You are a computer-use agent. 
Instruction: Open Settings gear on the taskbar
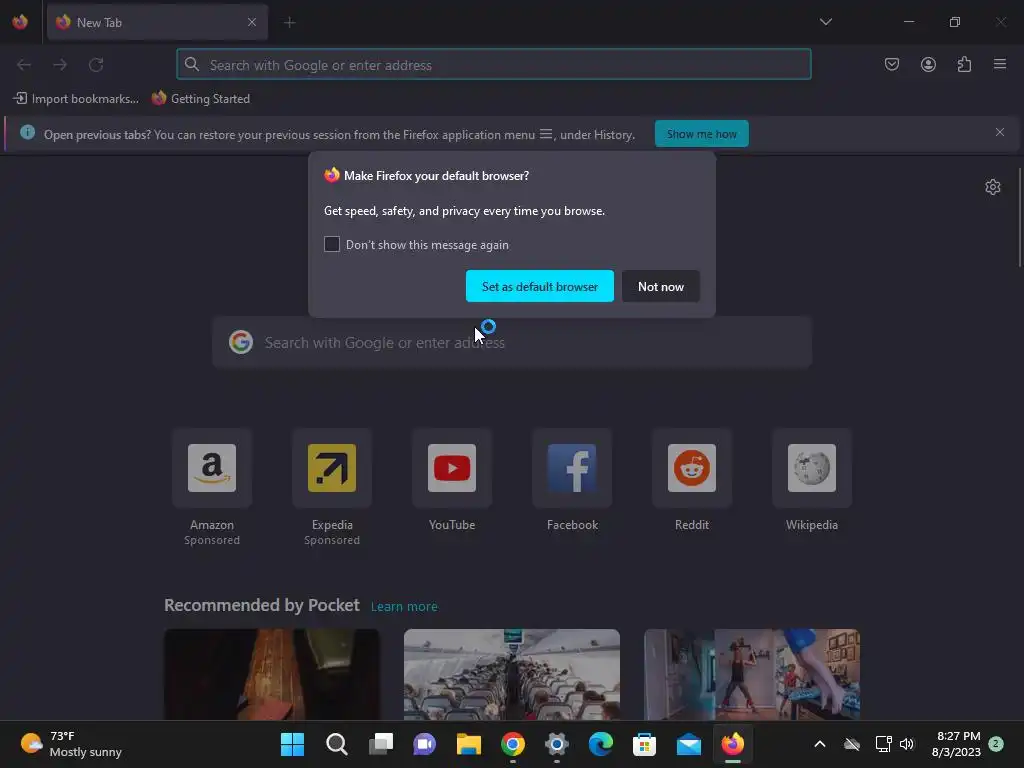click(x=556, y=744)
